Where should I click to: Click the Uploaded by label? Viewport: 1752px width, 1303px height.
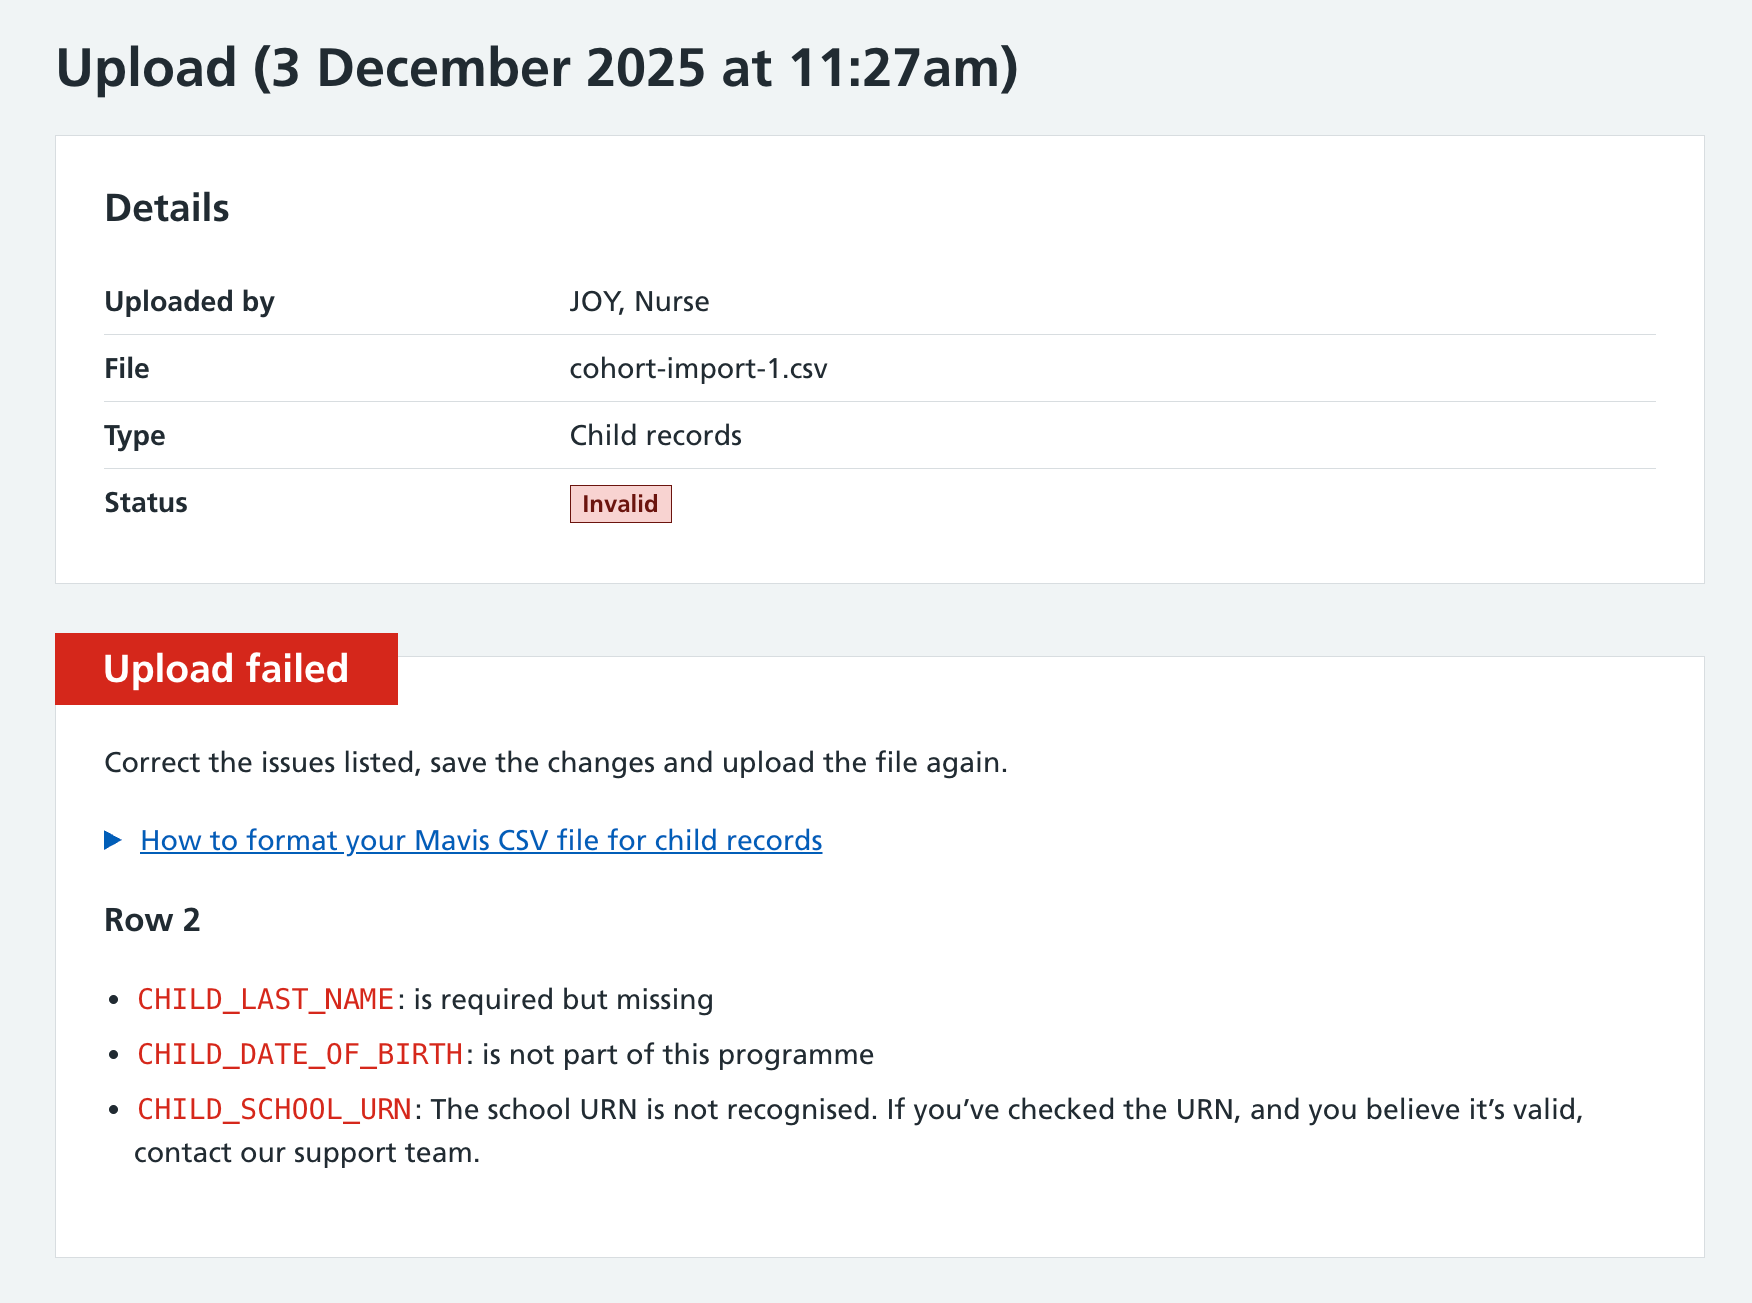190,301
